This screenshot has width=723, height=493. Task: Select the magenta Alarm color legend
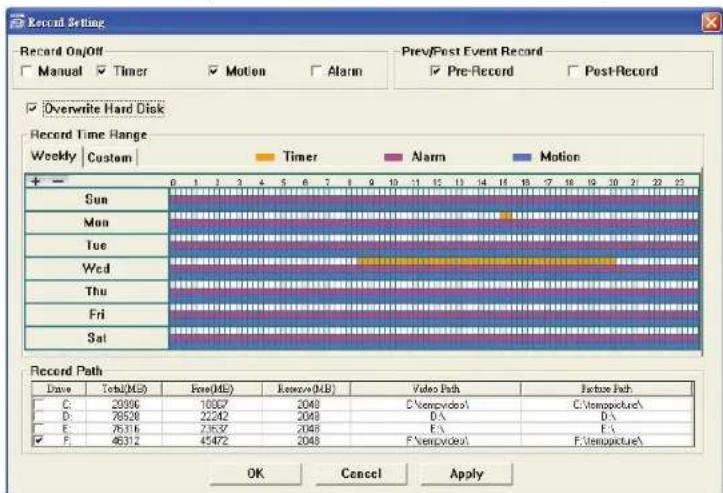pos(394,157)
